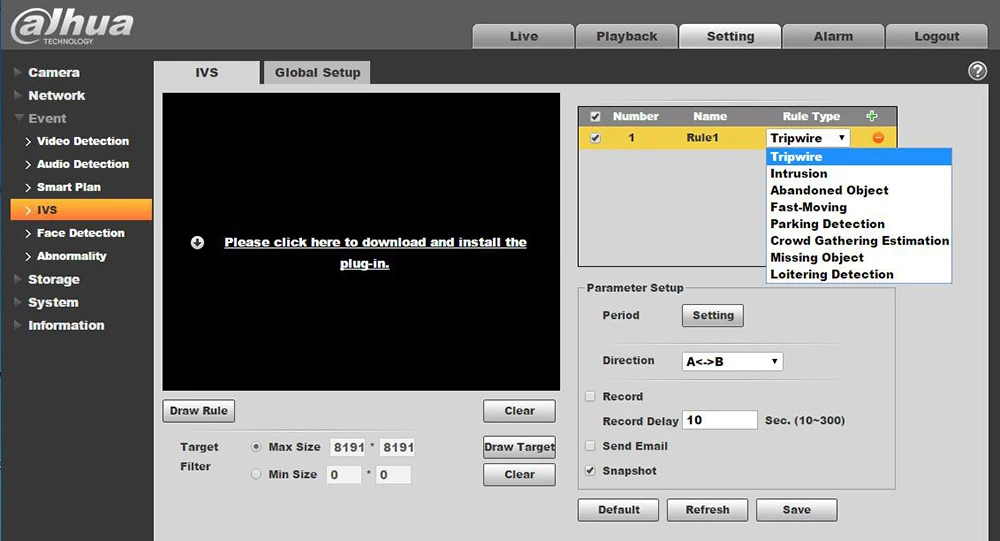Toggle the select-all checkbox in rule header
Screen dimensions: 1000x541
(x=595, y=117)
